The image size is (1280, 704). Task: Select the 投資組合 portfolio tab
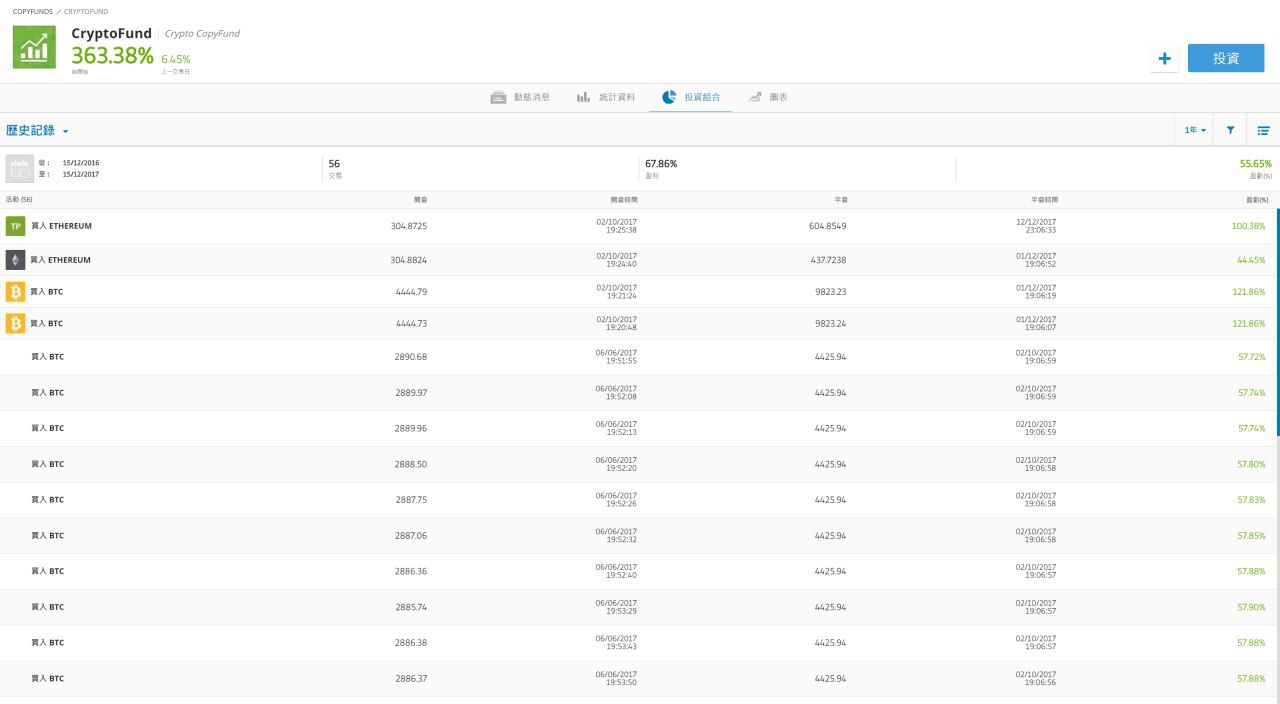tap(690, 98)
